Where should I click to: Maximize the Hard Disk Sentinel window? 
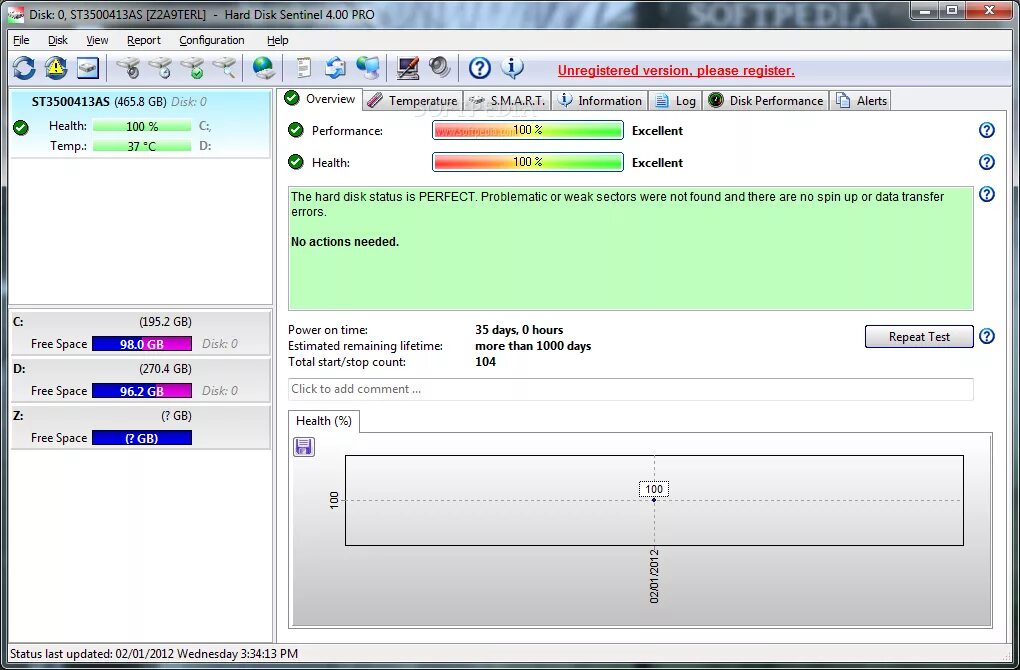(952, 10)
